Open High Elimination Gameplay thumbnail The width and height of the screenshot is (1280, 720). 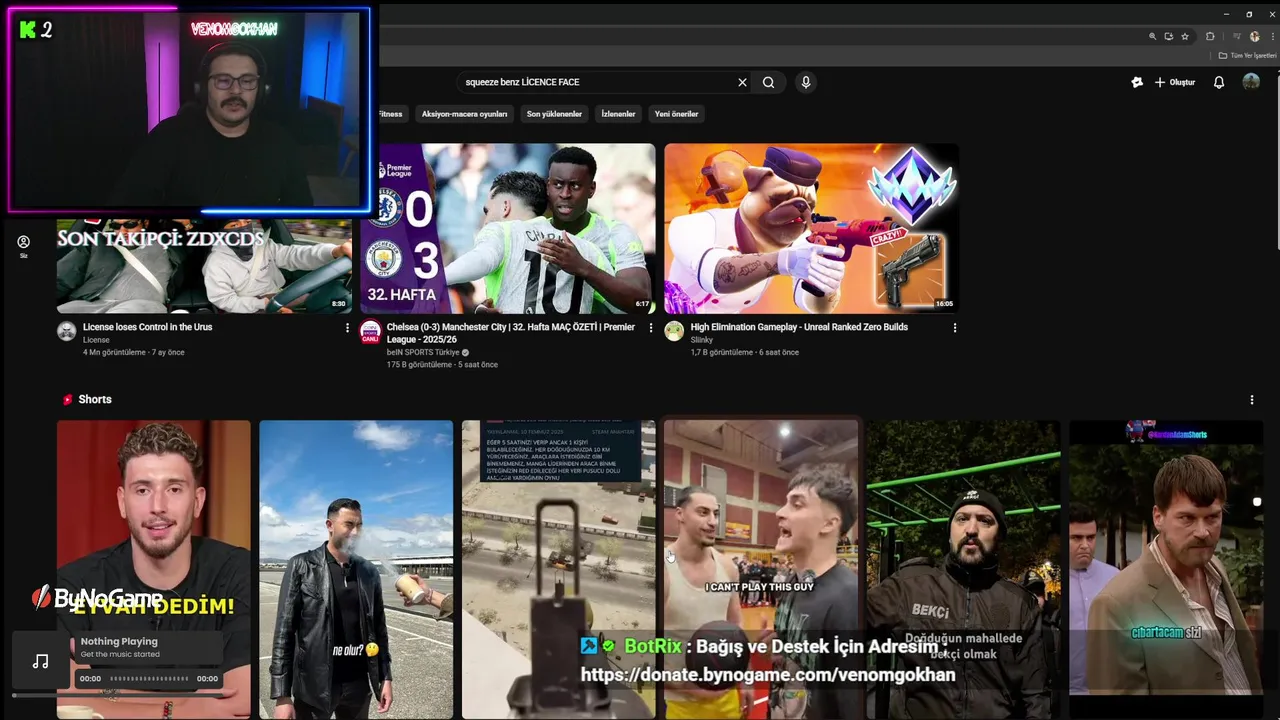pos(811,228)
